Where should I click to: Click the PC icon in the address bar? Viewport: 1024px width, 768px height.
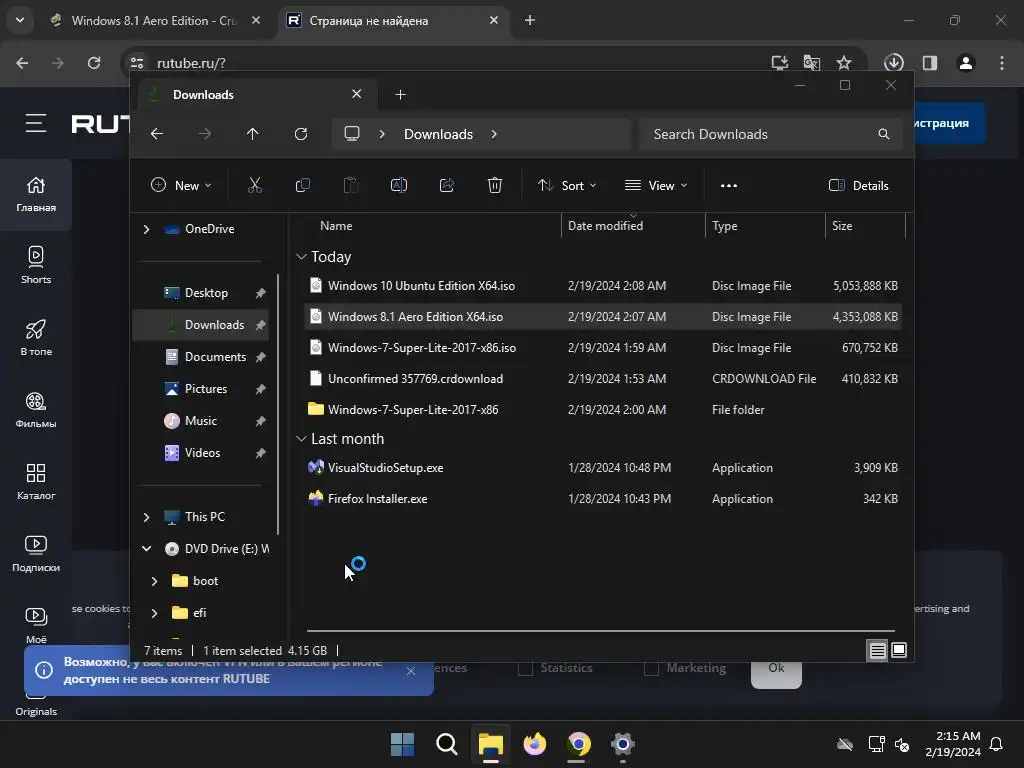pyautogui.click(x=352, y=134)
